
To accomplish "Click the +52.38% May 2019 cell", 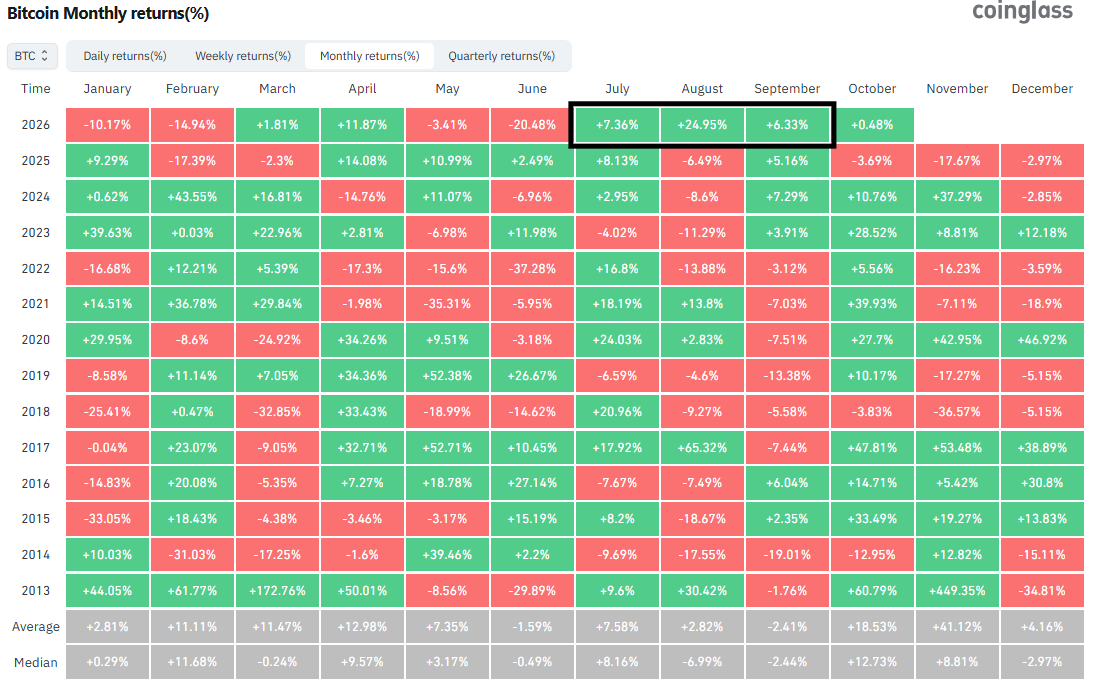I will tap(447, 376).
